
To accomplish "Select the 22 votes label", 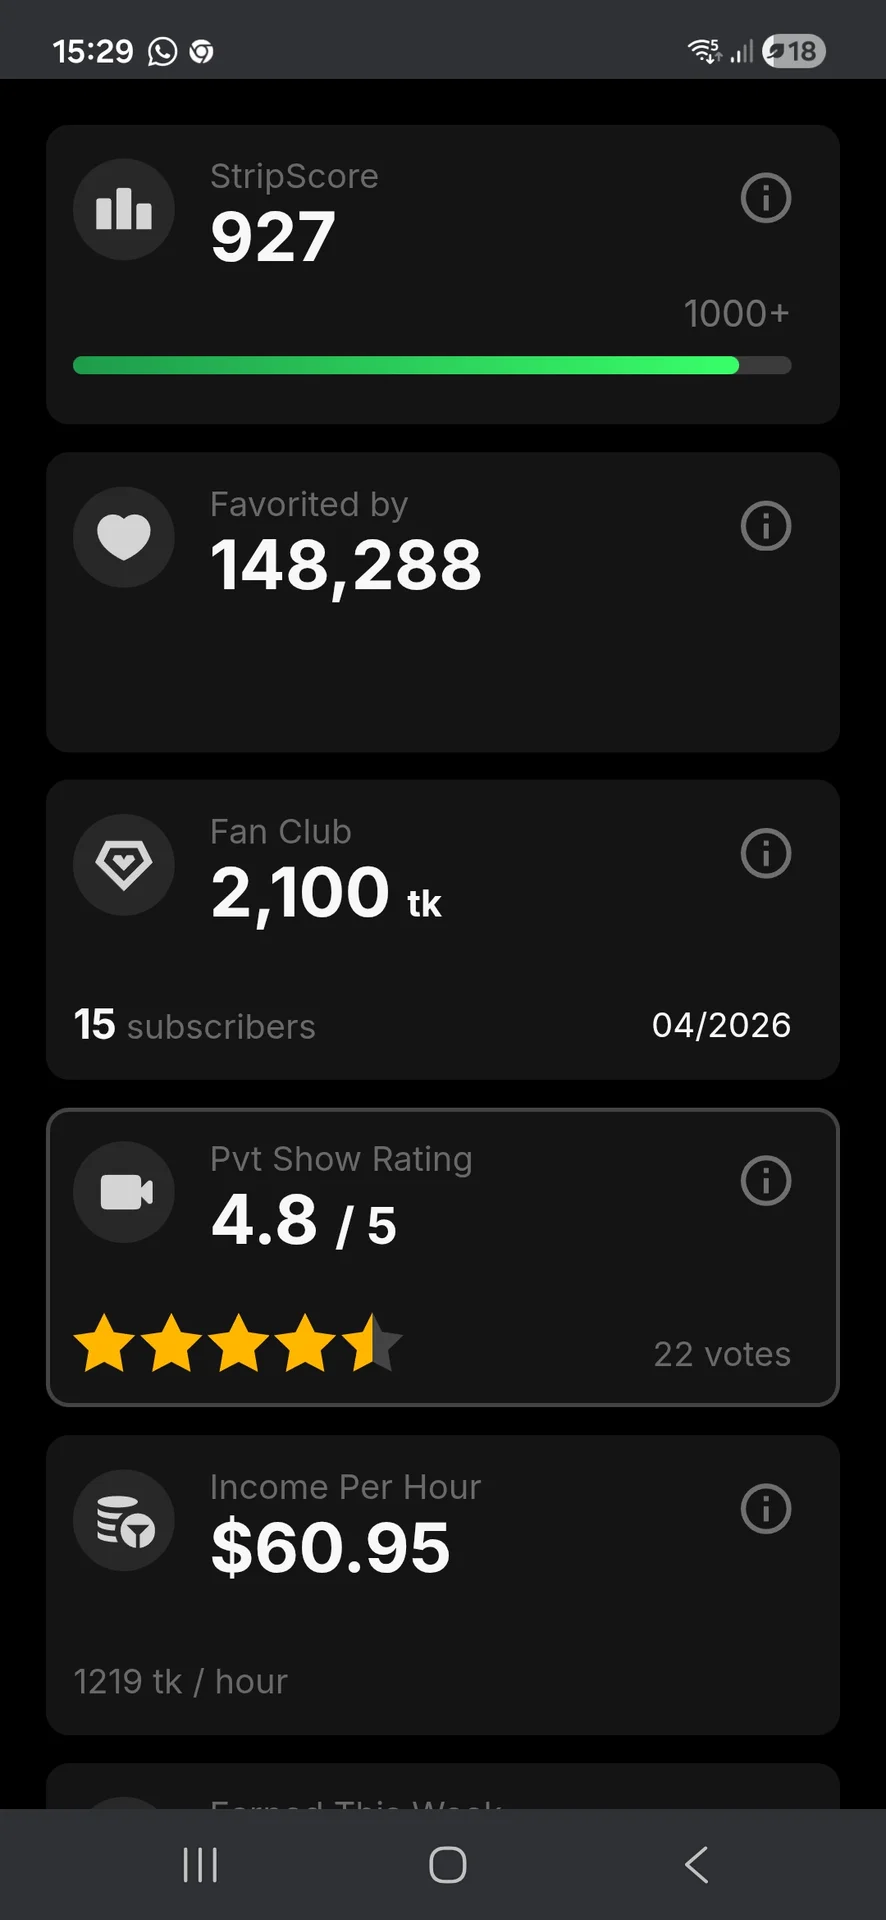I will click(x=722, y=1354).
